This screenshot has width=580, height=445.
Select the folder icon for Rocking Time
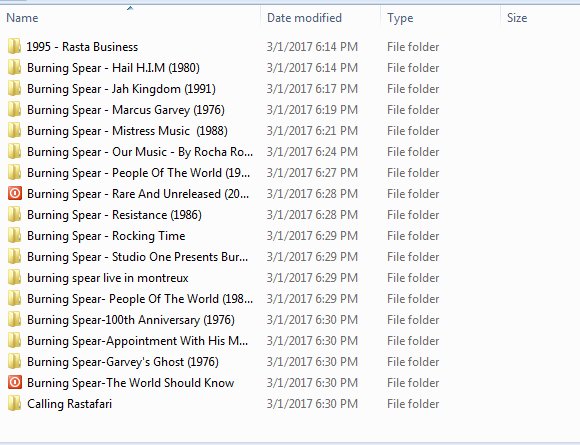click(x=14, y=236)
